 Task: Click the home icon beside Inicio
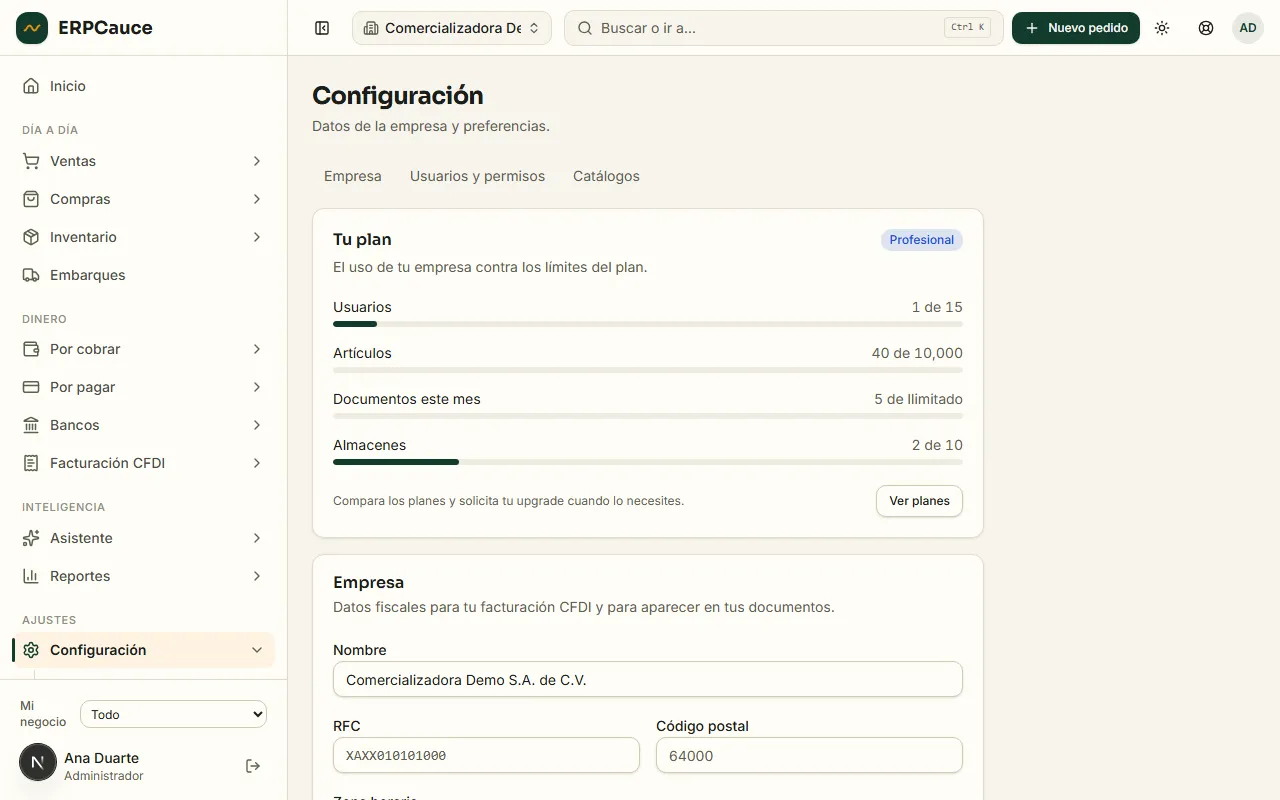(31, 86)
